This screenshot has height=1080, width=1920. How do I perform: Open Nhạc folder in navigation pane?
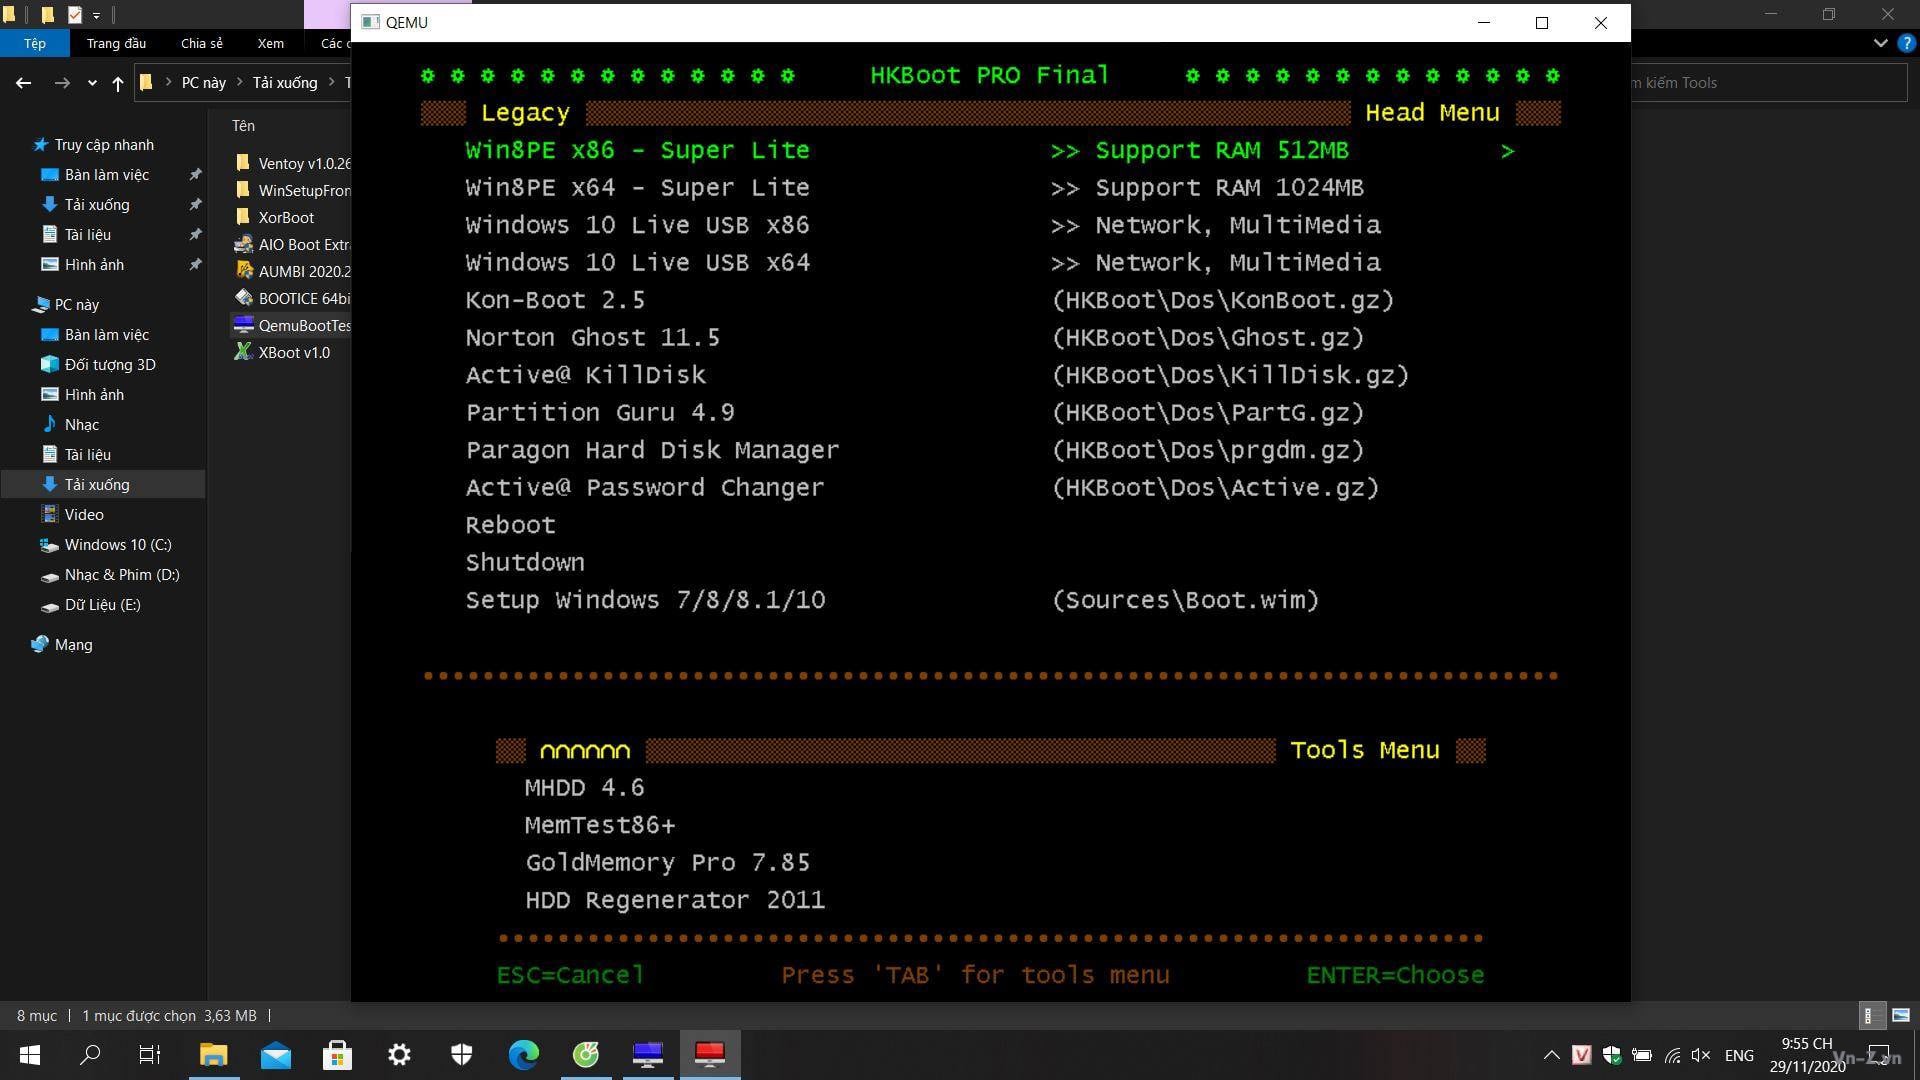(82, 425)
